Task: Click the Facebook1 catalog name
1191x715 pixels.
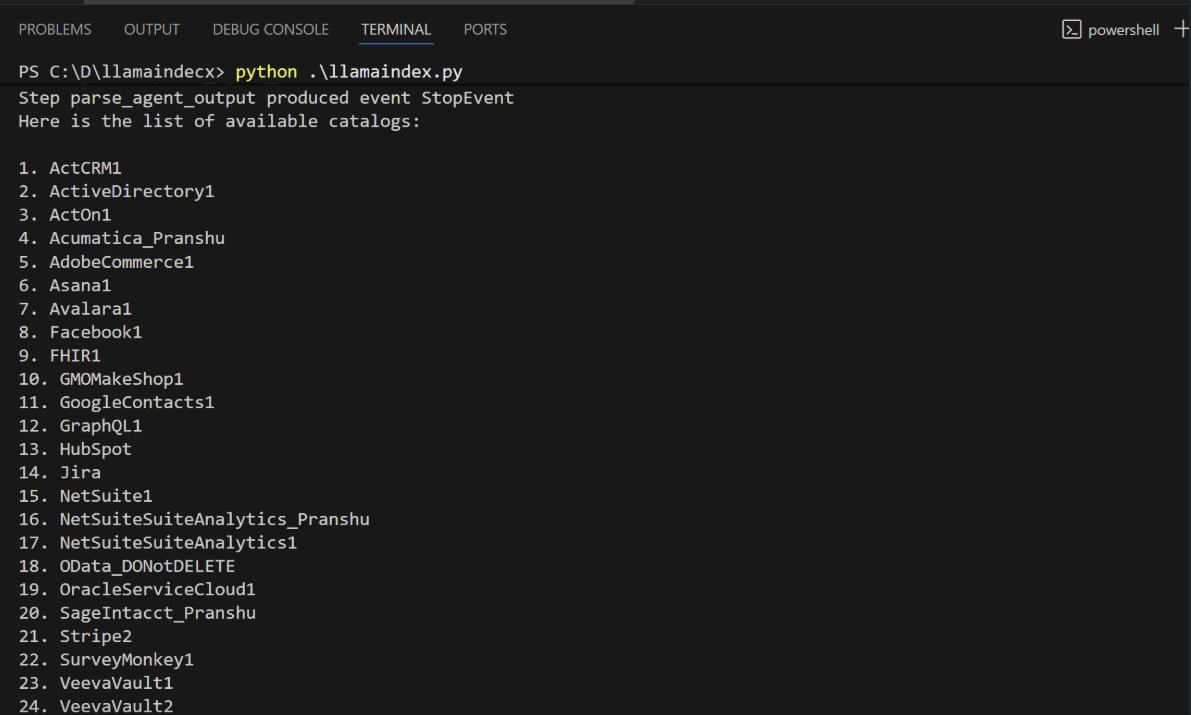Action: pyautogui.click(x=95, y=332)
